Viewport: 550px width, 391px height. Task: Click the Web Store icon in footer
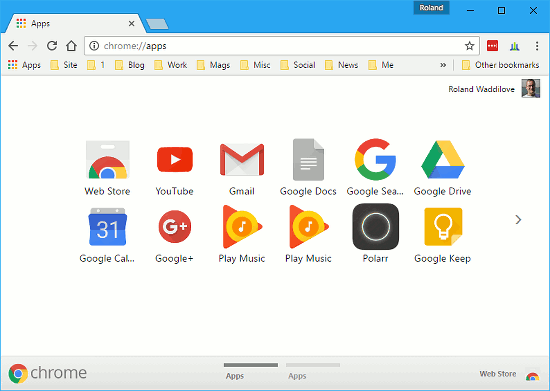532,376
